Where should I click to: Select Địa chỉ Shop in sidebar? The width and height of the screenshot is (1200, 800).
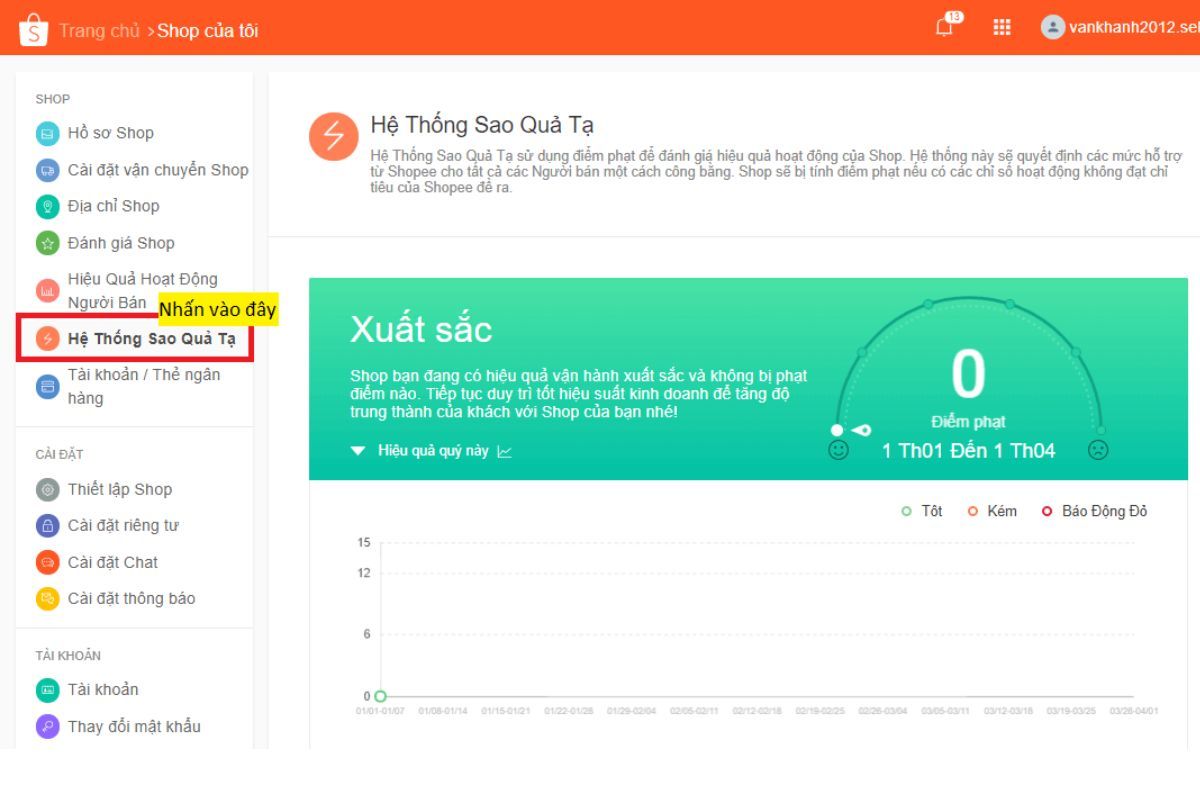pyautogui.click(x=114, y=206)
